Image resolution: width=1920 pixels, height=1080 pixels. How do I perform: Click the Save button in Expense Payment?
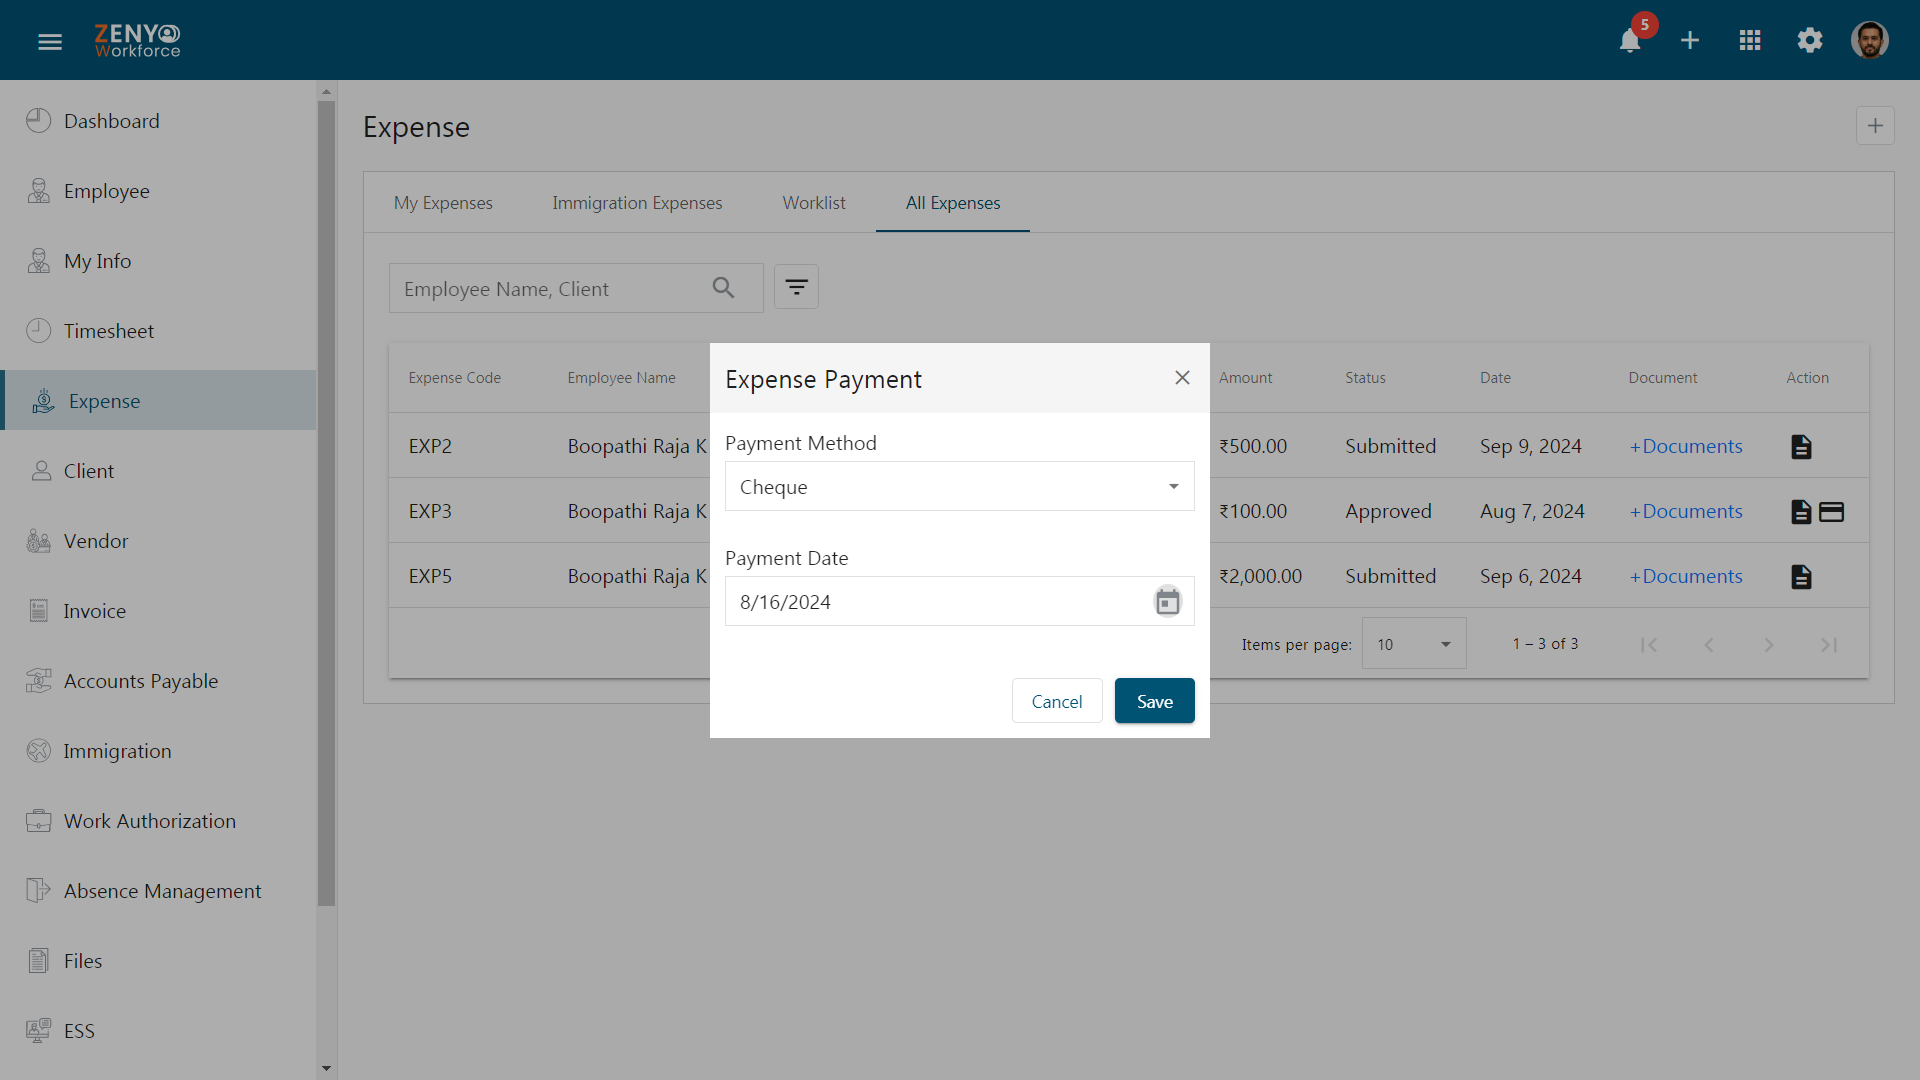tap(1153, 700)
